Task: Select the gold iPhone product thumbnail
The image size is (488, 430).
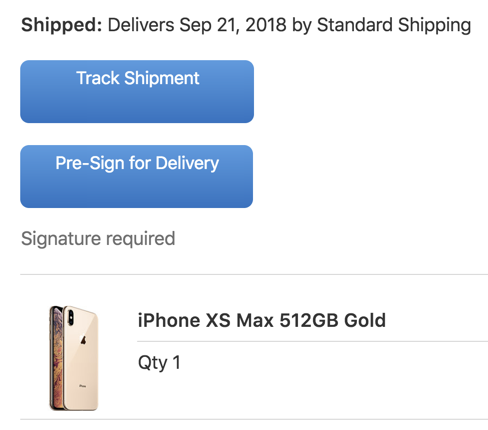Action: pyautogui.click(x=74, y=358)
